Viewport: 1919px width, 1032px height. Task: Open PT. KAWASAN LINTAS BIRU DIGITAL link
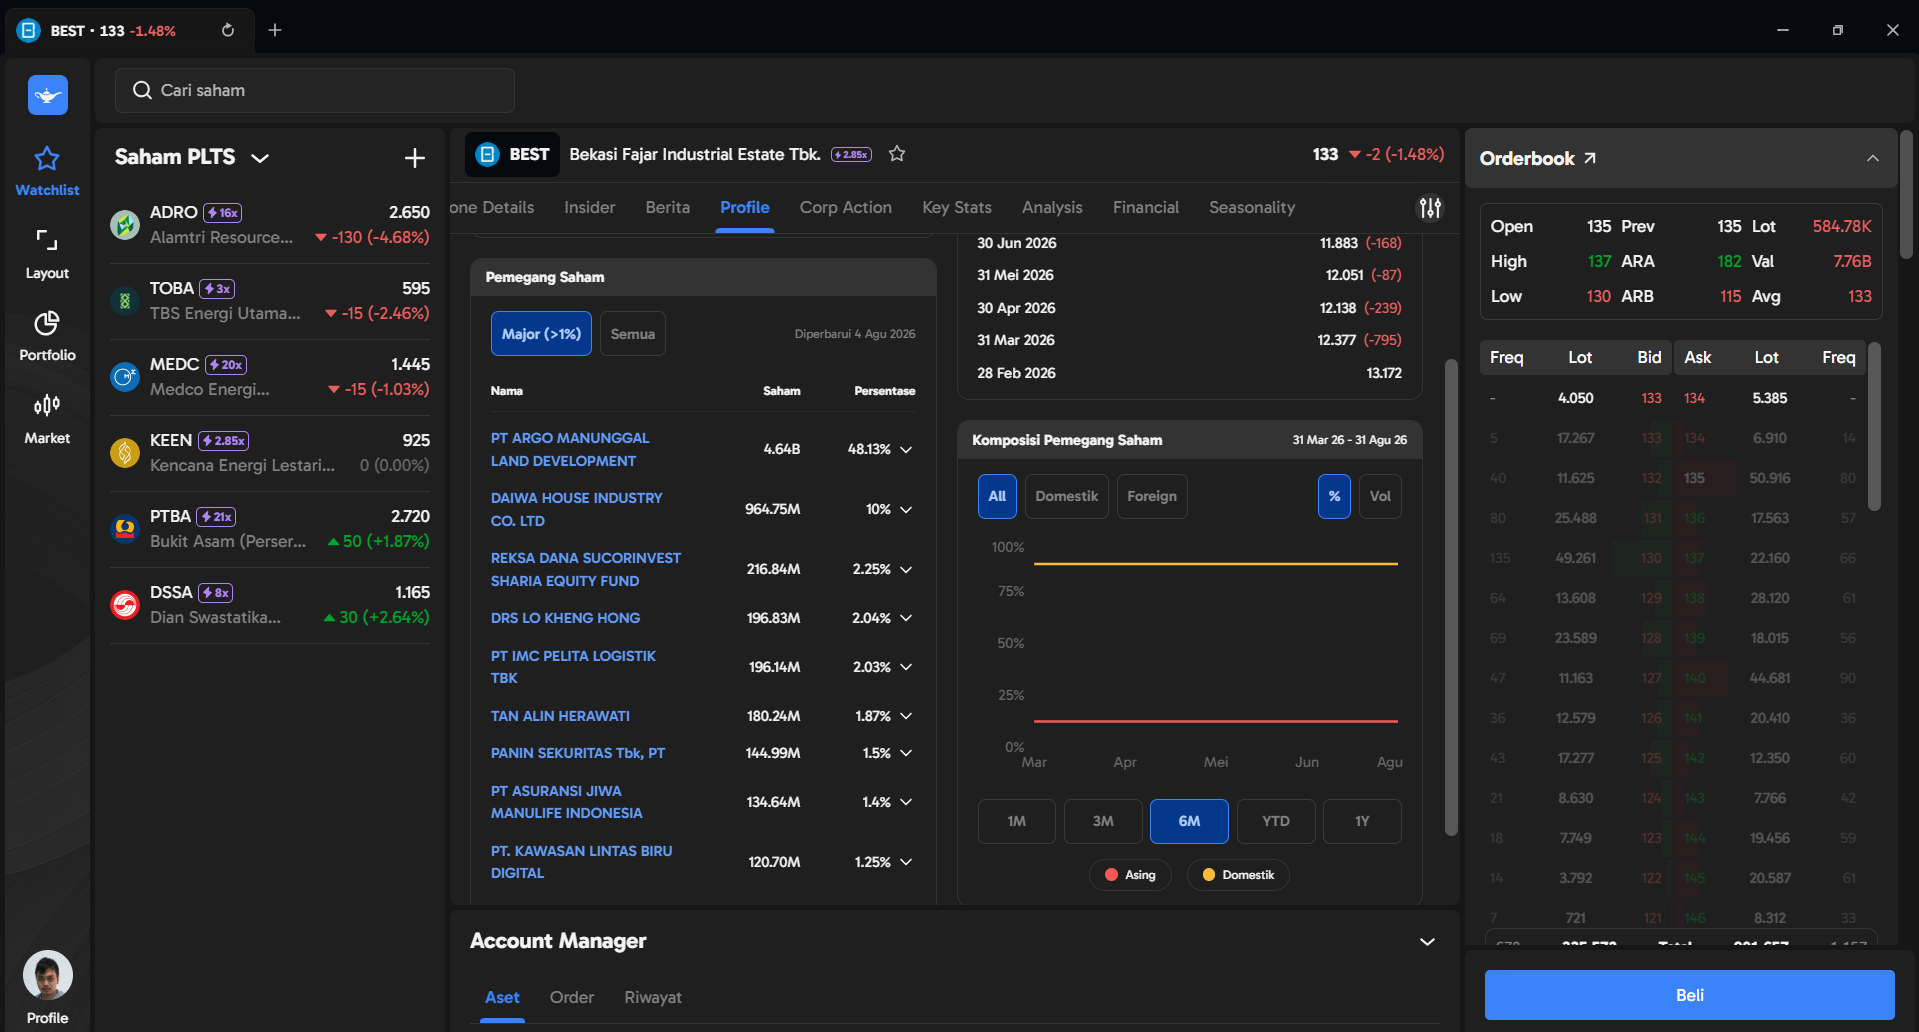click(581, 862)
